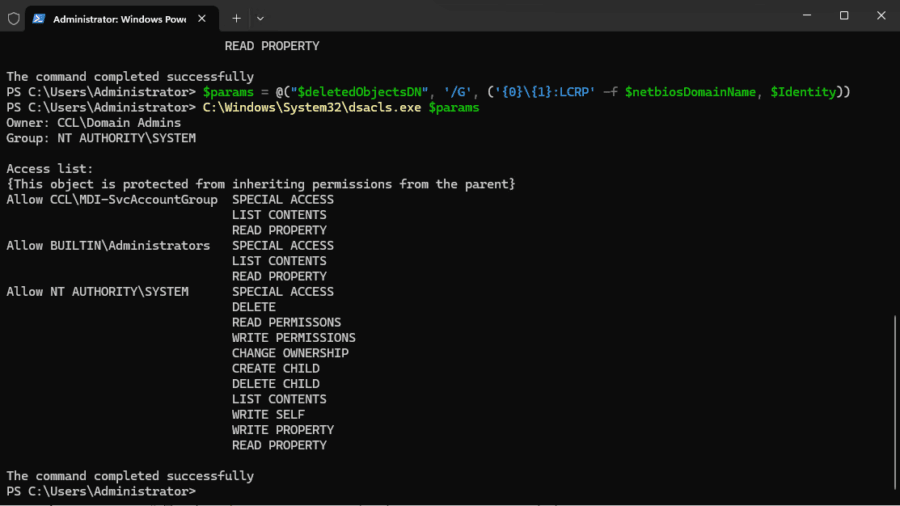Click 'Allow CCL\MDI-SvcAccountGroup' entry
The width and height of the screenshot is (900, 506).
pyautogui.click(x=112, y=200)
